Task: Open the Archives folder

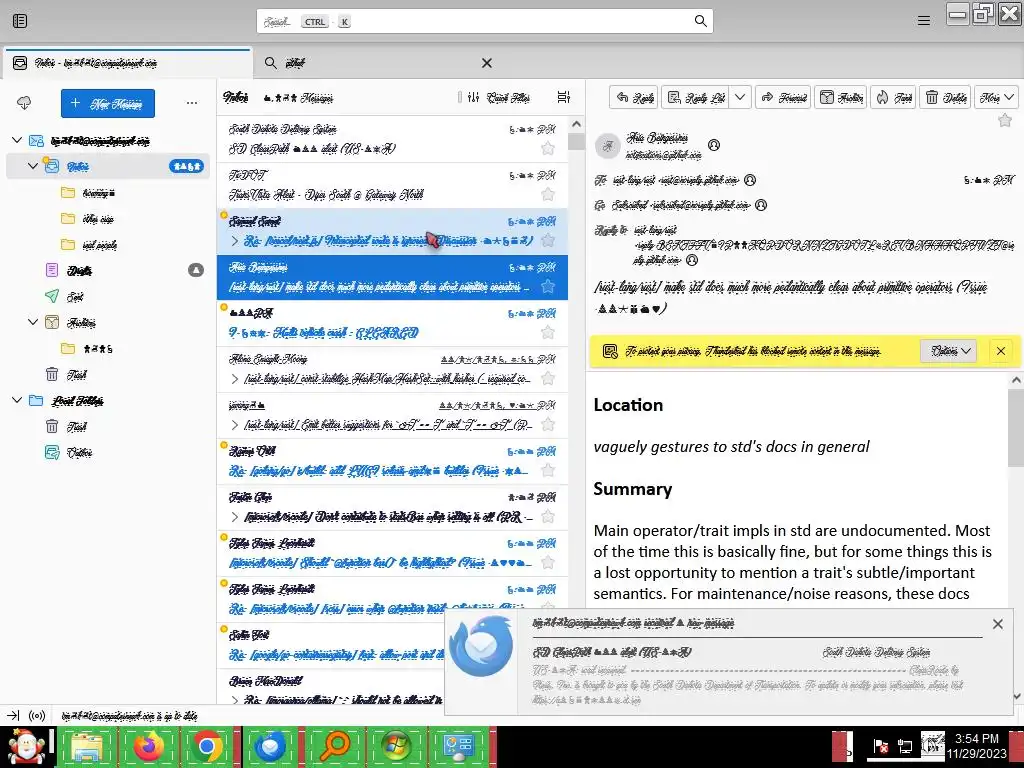Action: (x=108, y=323)
